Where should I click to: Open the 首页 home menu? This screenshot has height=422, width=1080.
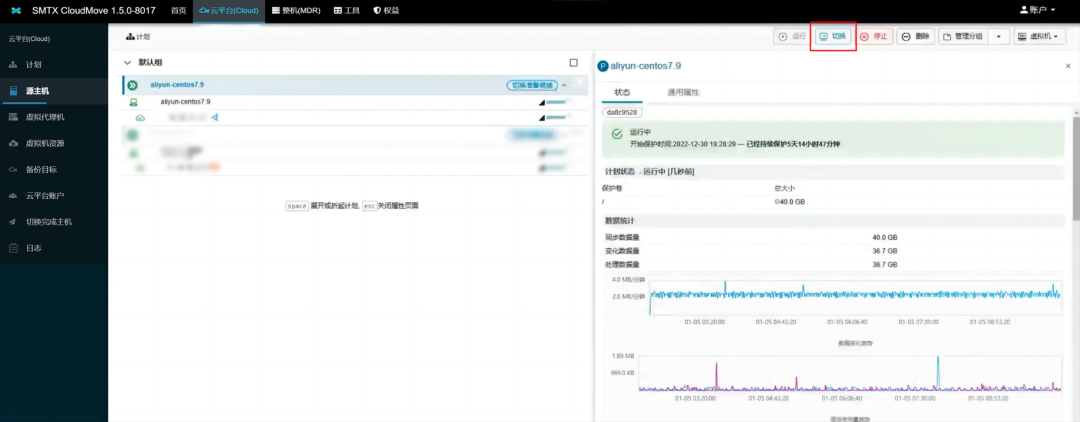(x=178, y=11)
